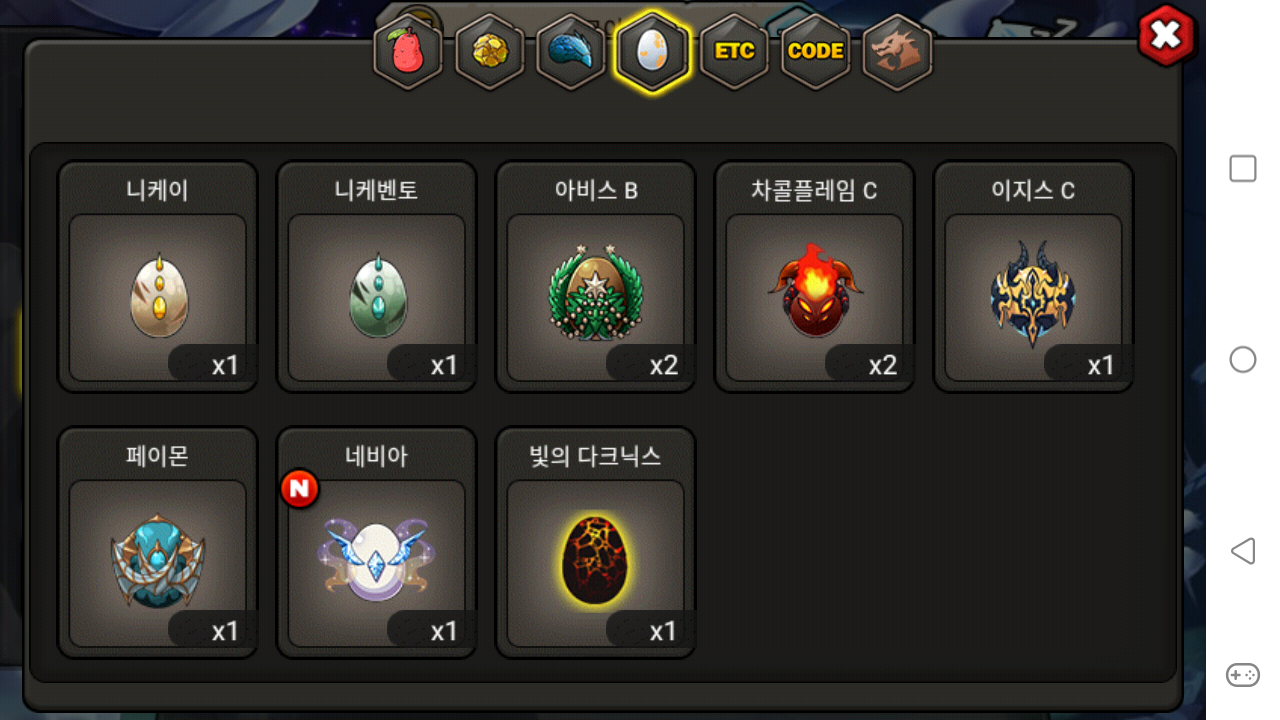Close the inventory with the red X

[x=1166, y=35]
